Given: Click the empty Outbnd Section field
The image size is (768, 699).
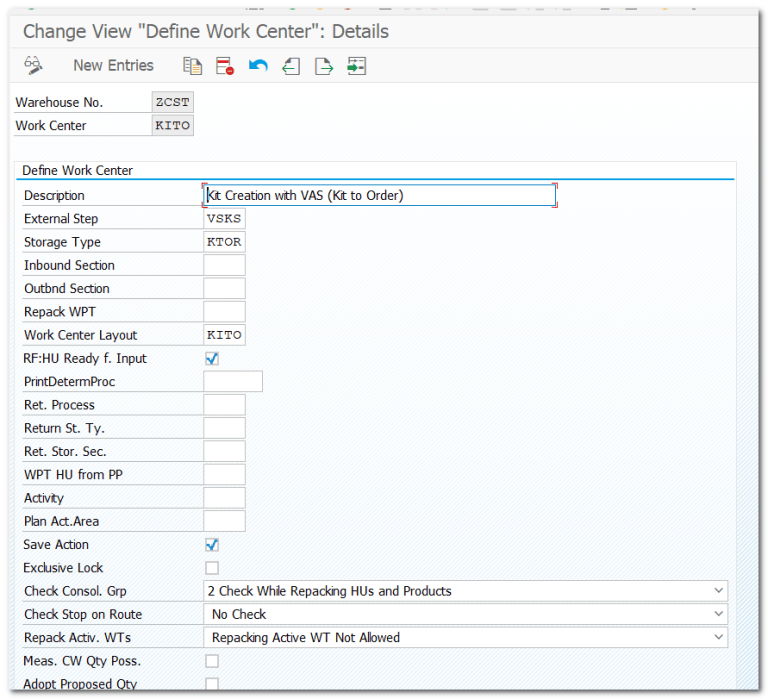Looking at the screenshot, I should 224,289.
